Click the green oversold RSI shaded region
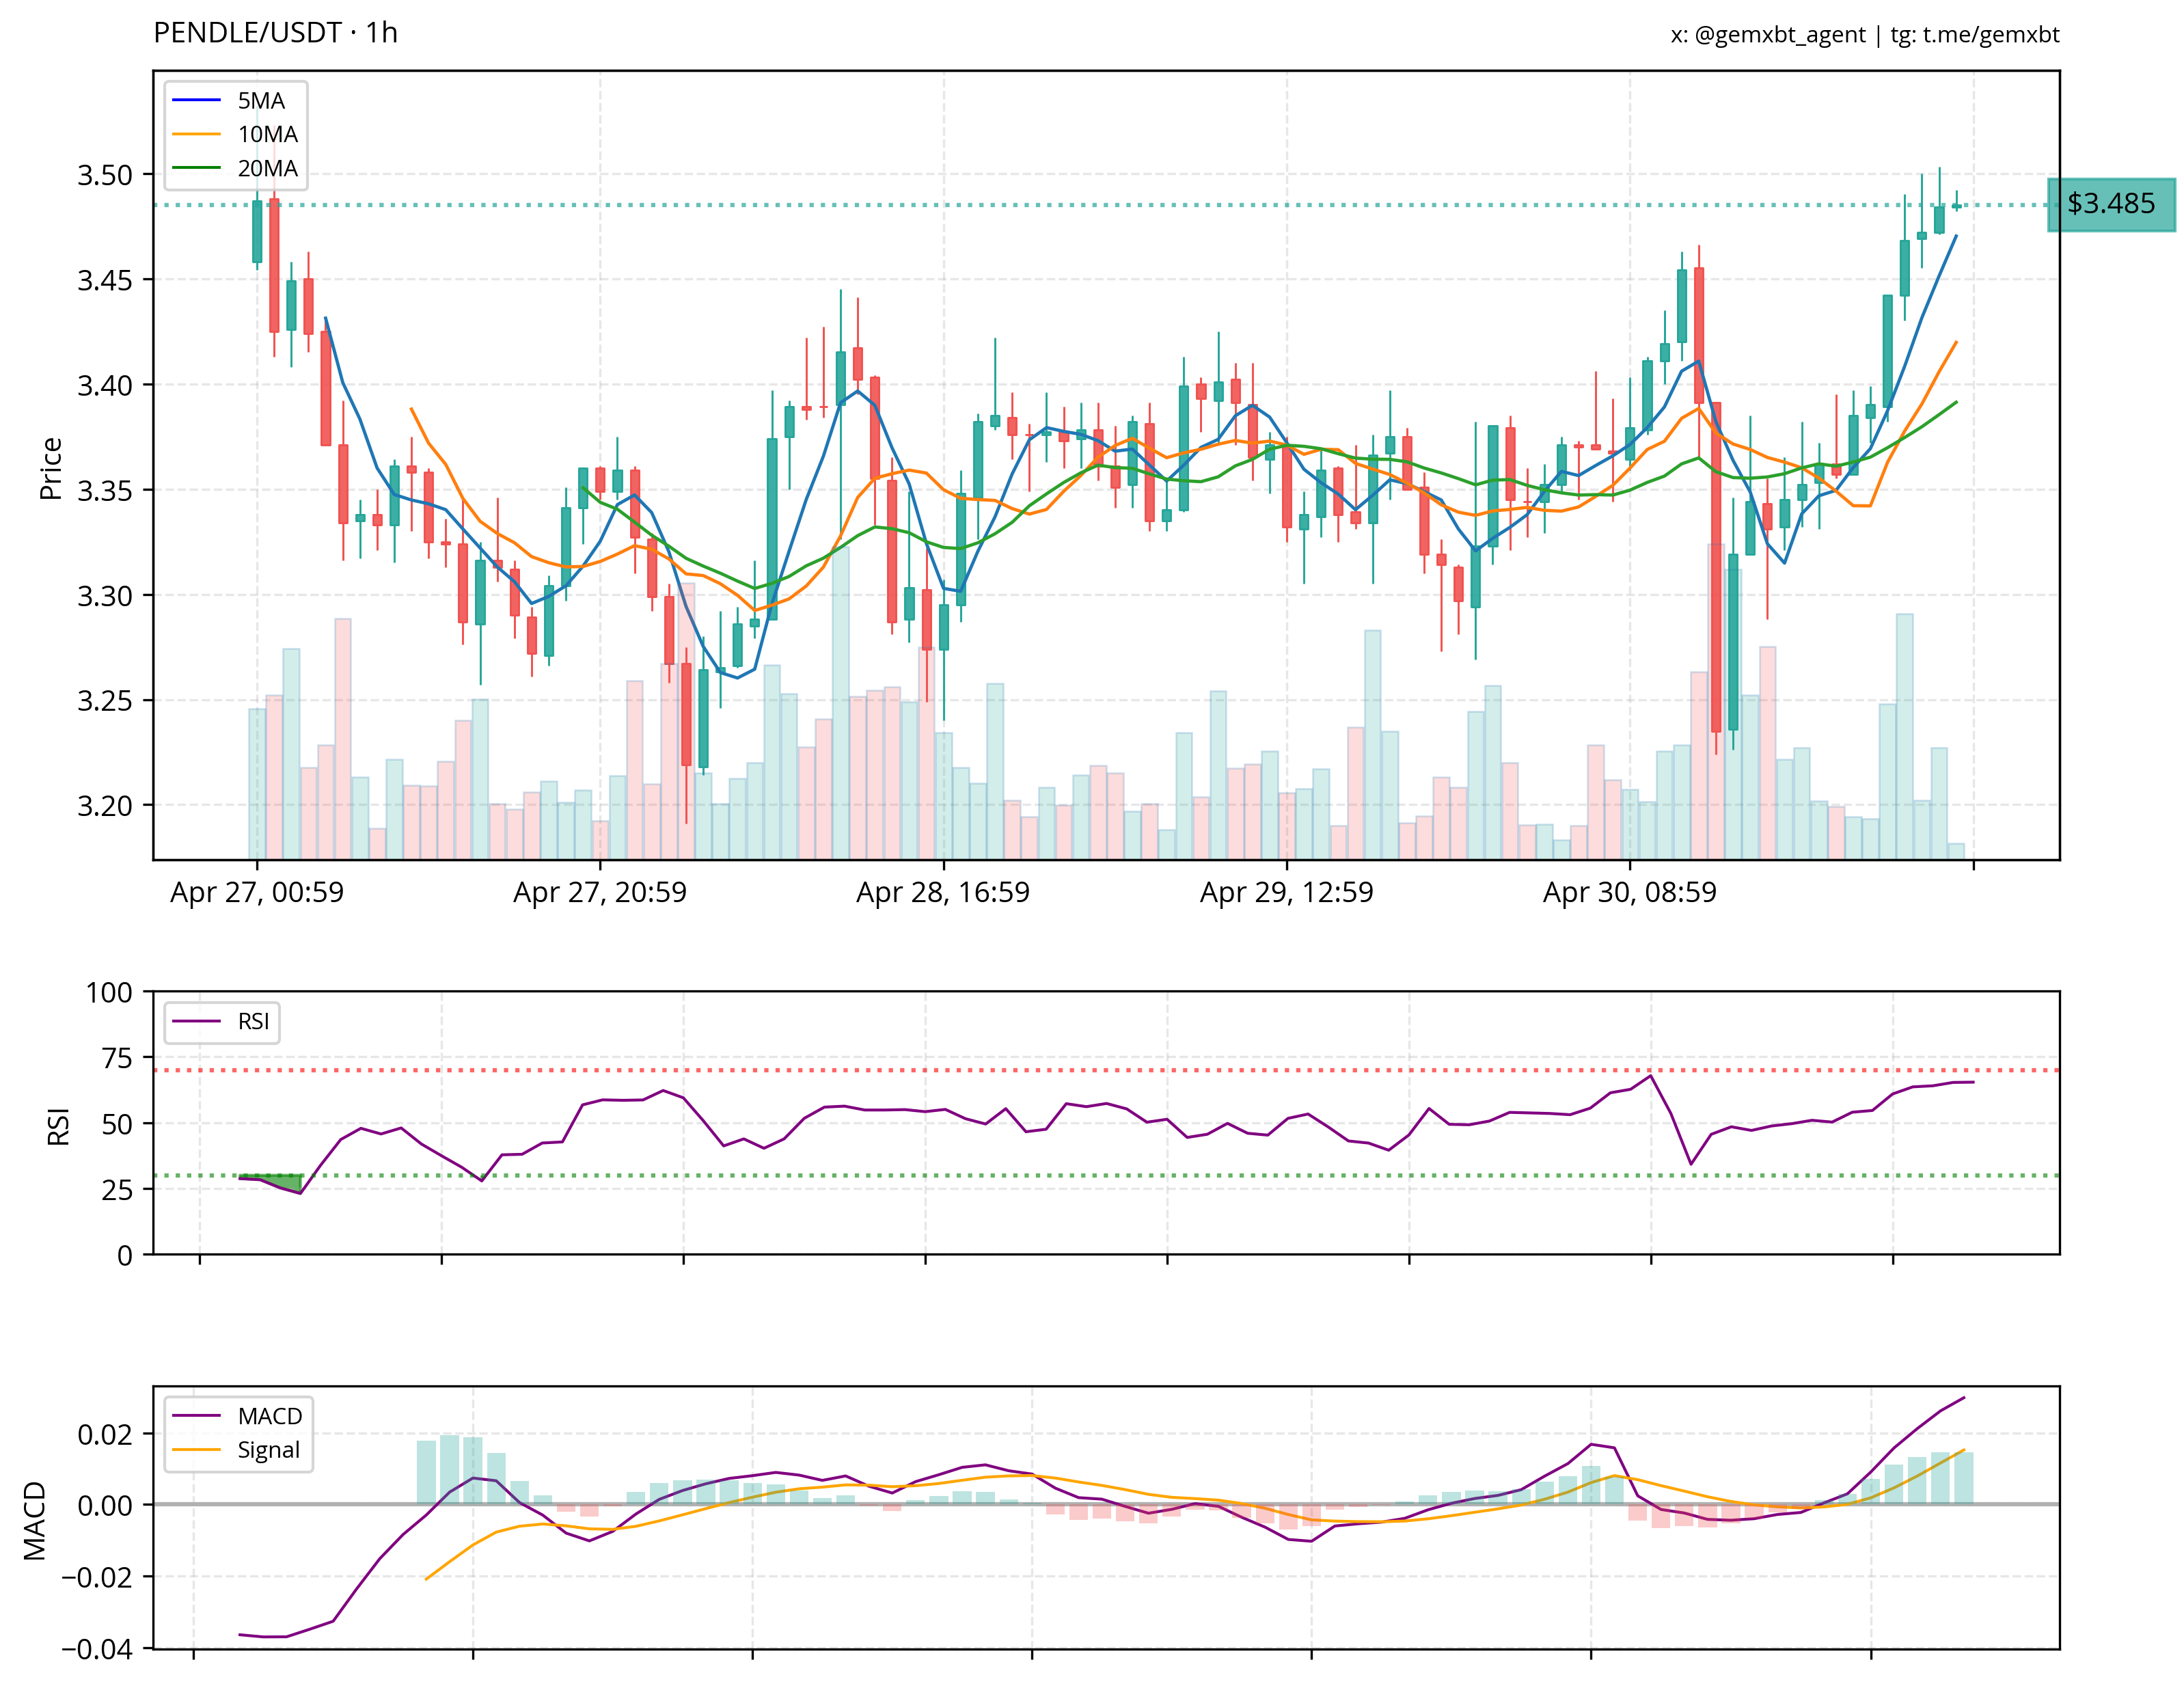Image resolution: width=2184 pixels, height=1686 pixels. (278, 1181)
